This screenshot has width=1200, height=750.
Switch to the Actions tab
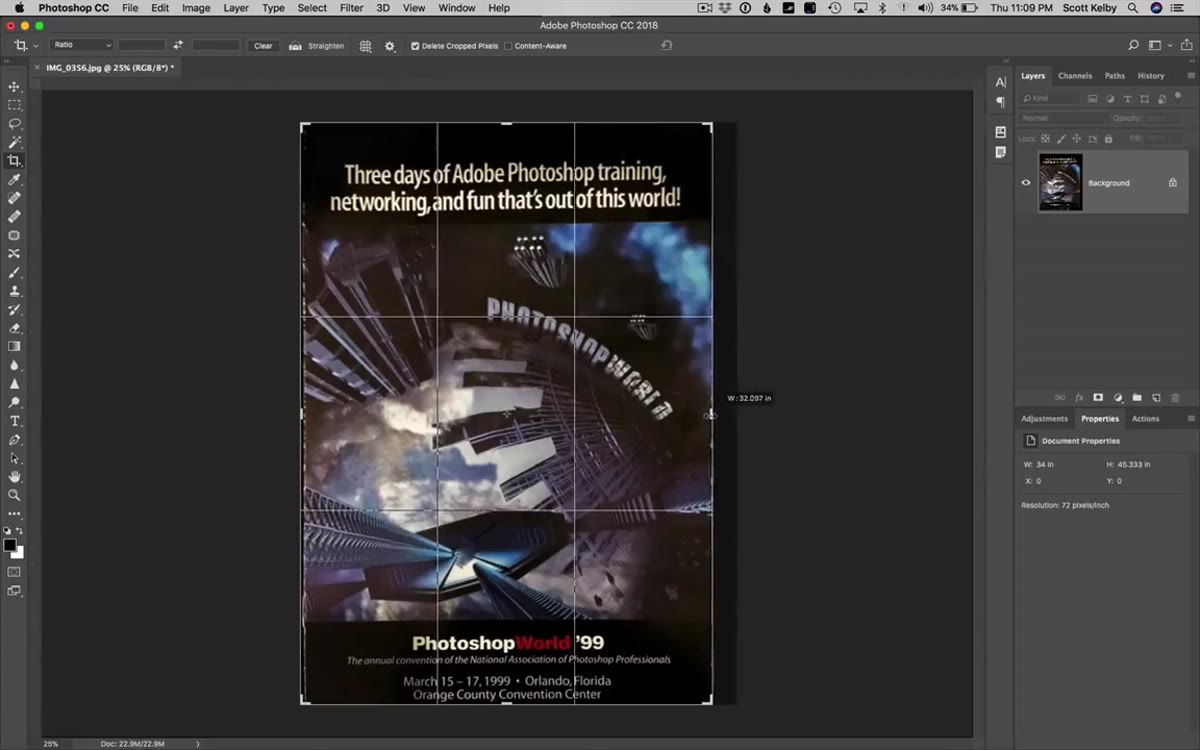[1146, 419]
